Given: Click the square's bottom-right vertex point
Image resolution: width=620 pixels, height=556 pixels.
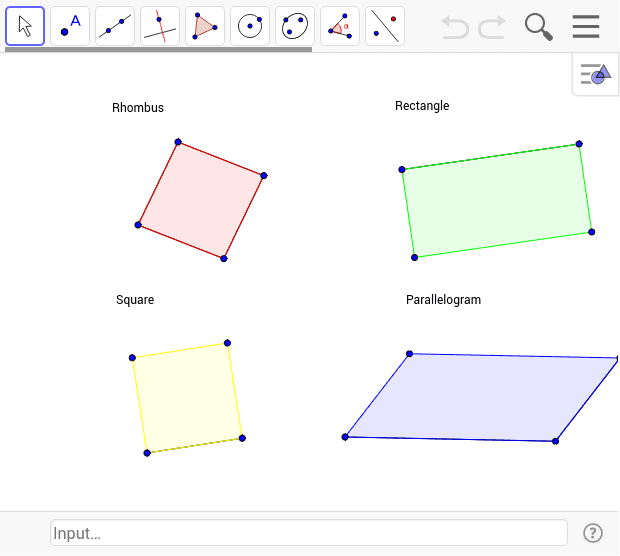Looking at the screenshot, I should pos(242,438).
